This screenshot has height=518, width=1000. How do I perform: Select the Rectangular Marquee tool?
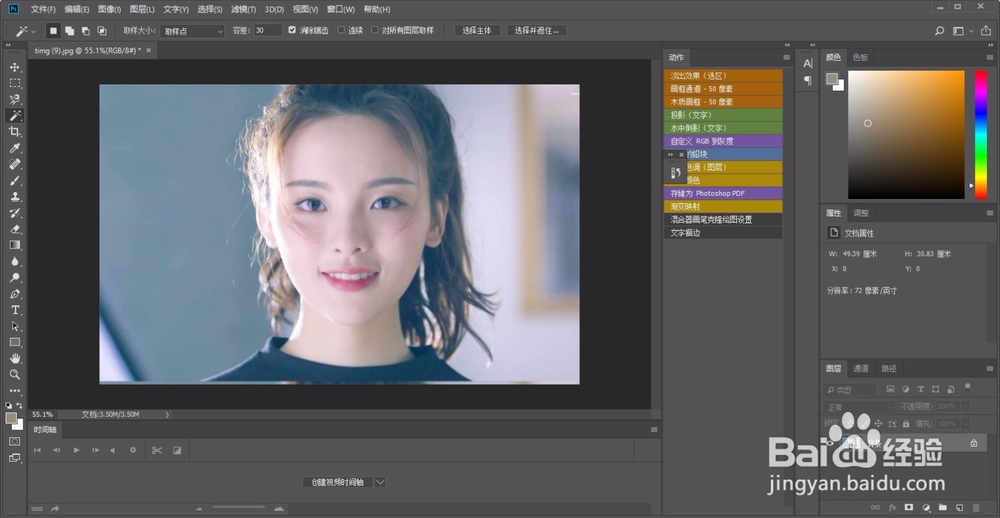[15, 83]
